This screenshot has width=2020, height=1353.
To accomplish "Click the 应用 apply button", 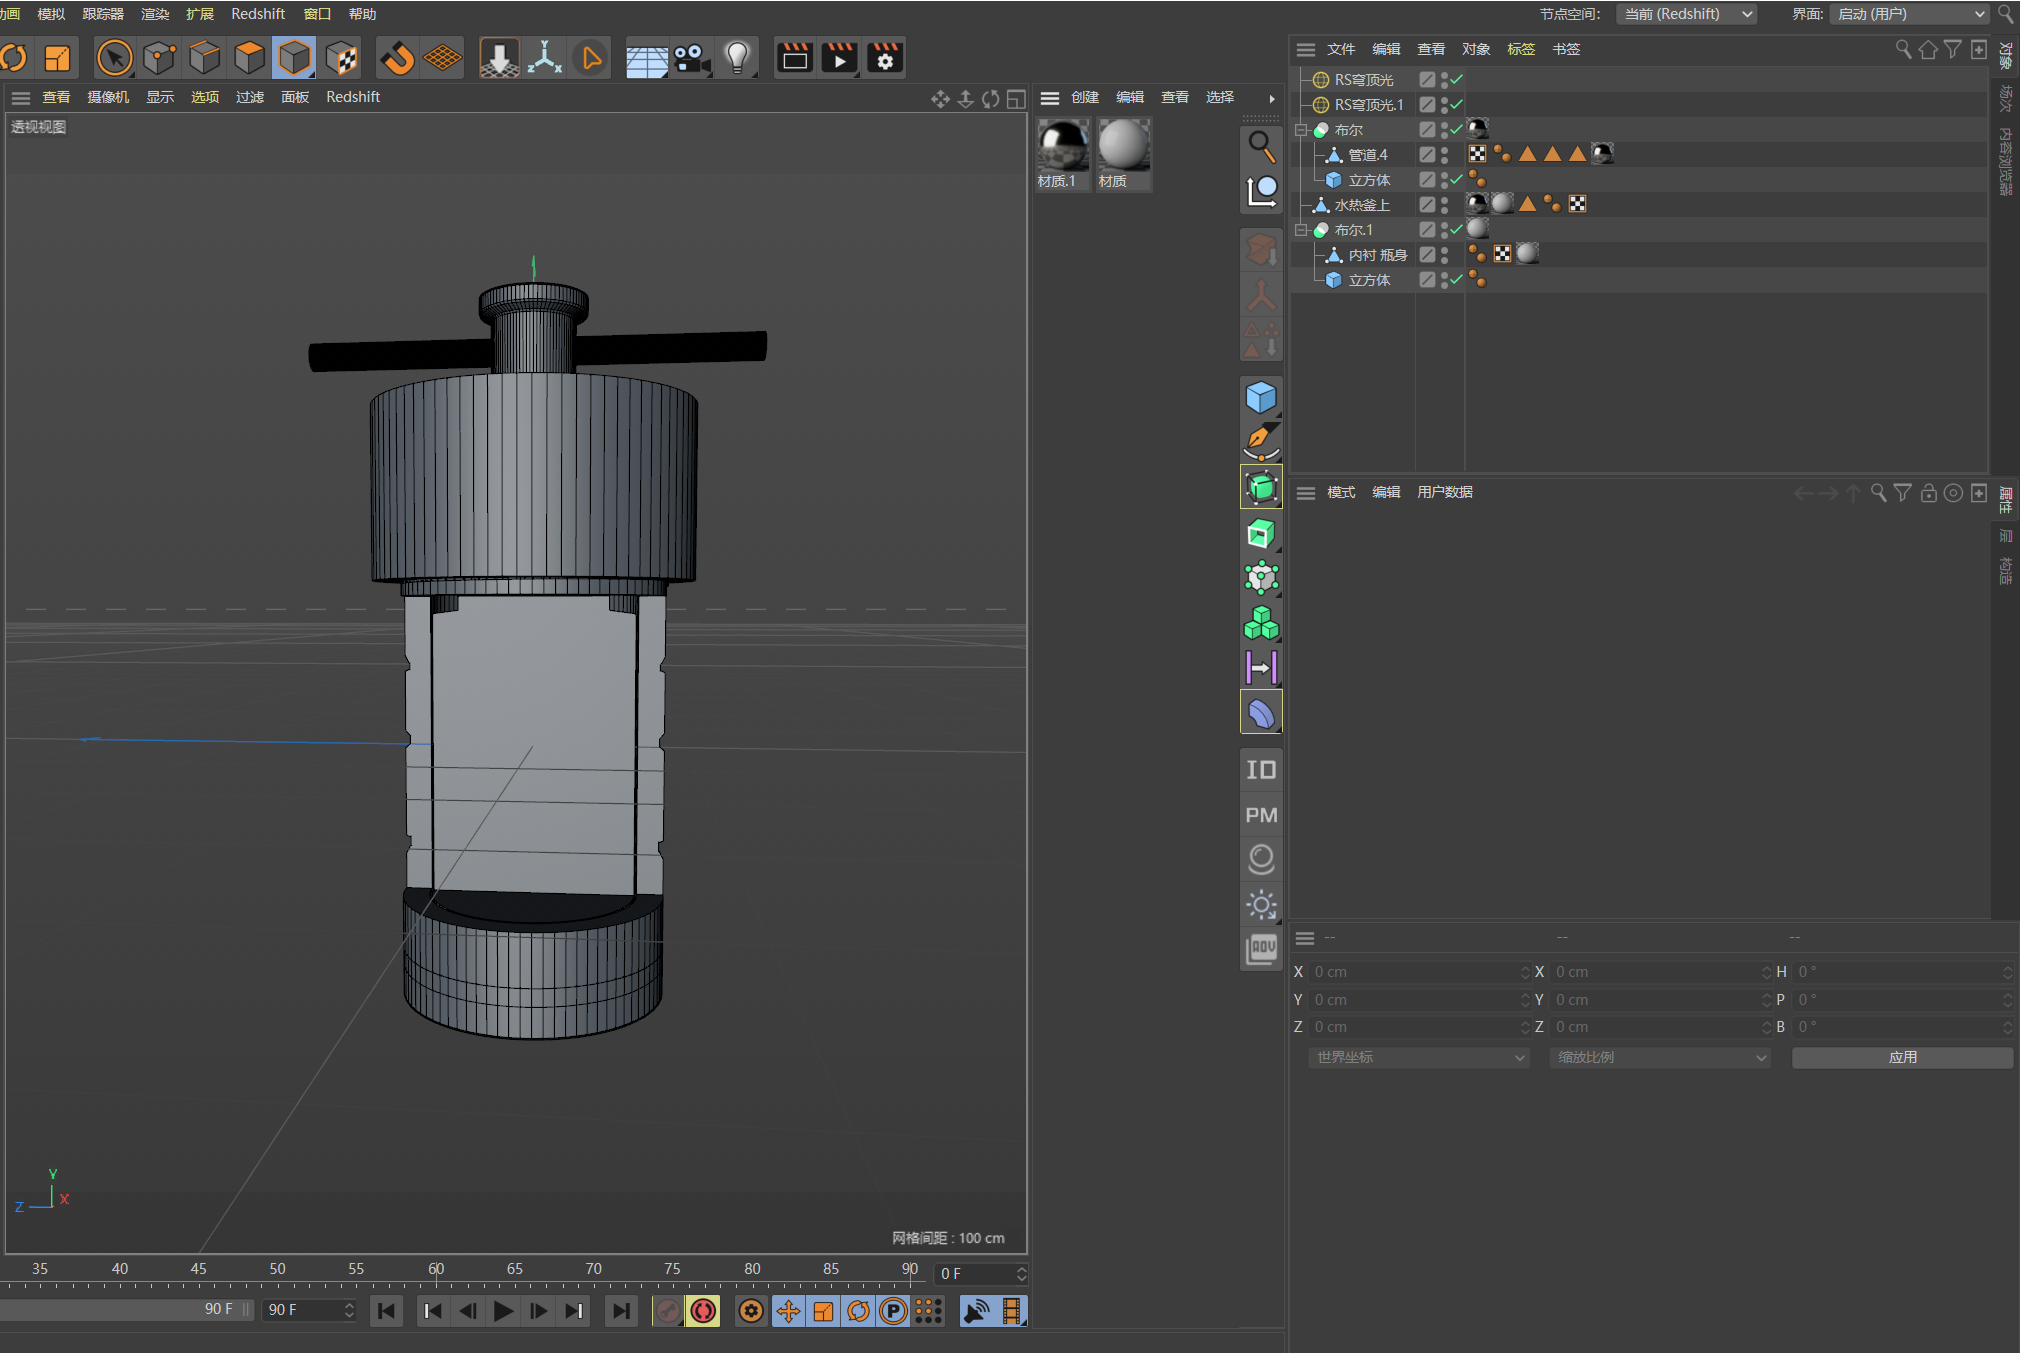I will (x=1902, y=1058).
